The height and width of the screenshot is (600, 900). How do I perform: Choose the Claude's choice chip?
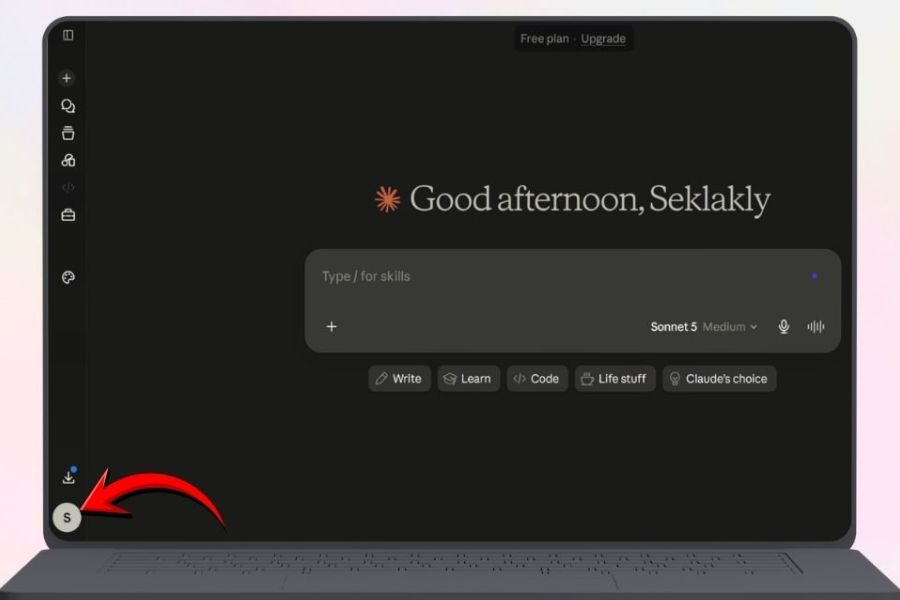[x=719, y=379]
